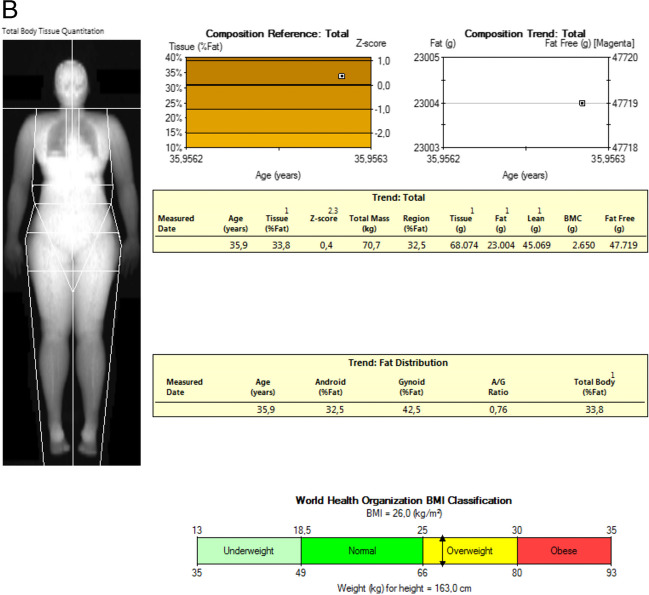
Task: Click the Lean (g) value 45.069
Action: tap(536, 245)
